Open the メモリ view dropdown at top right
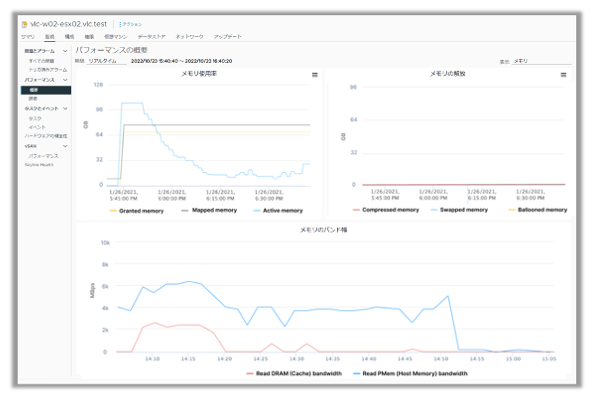Viewport: 596px width, 402px height. [541, 61]
